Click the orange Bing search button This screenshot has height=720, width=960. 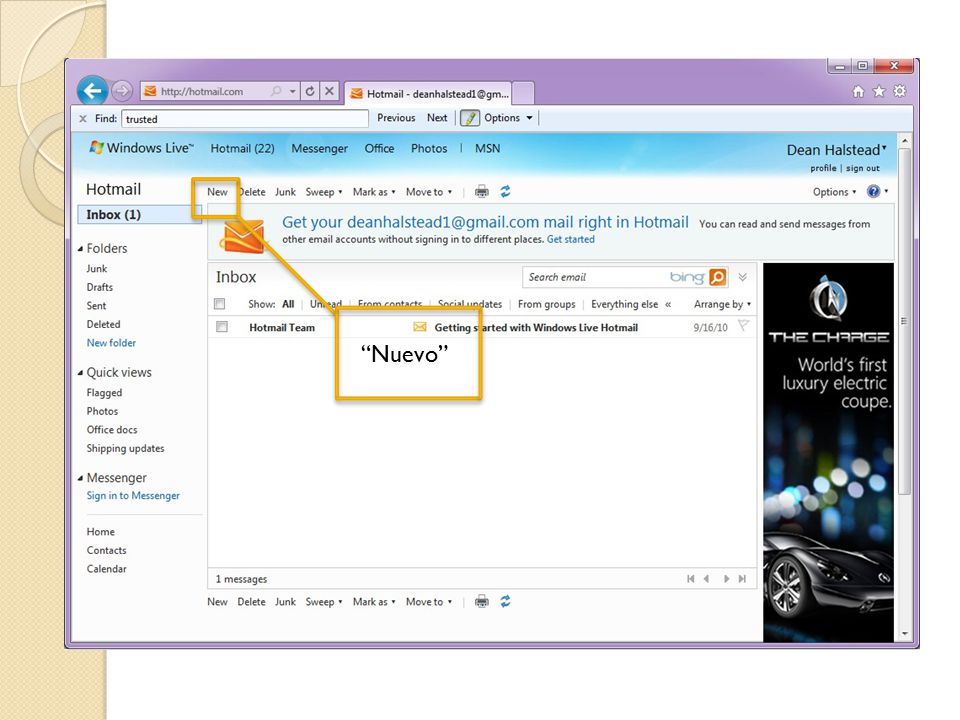click(x=718, y=277)
